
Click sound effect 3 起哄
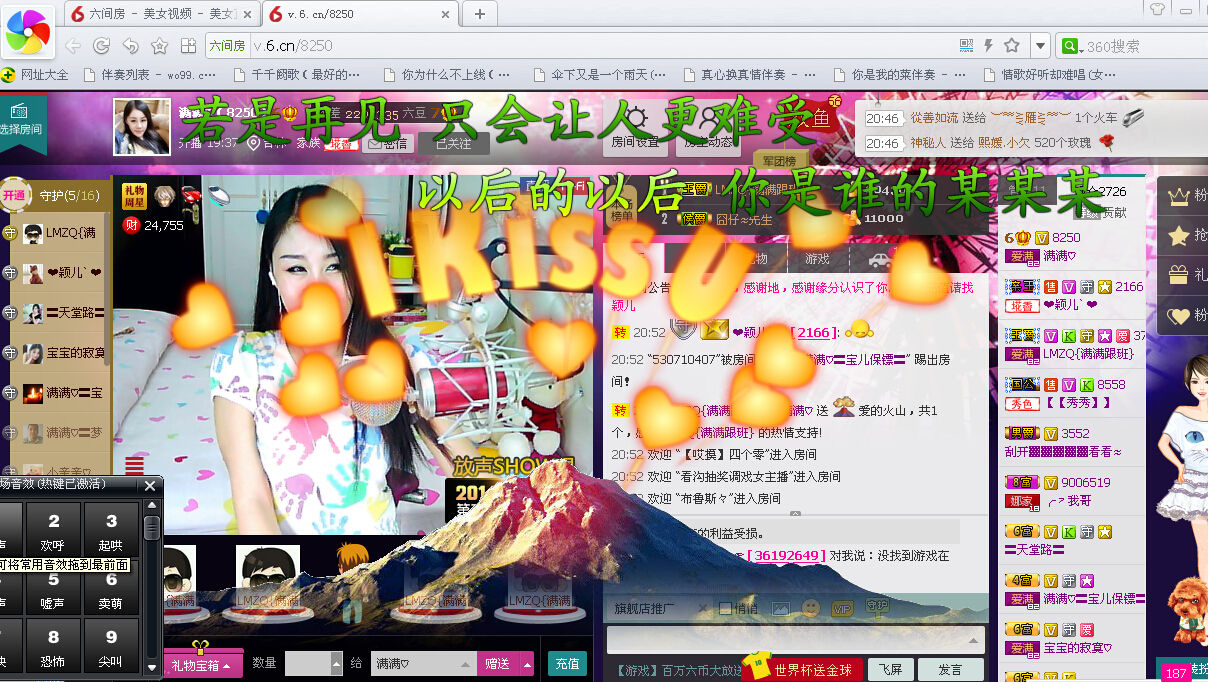point(111,531)
